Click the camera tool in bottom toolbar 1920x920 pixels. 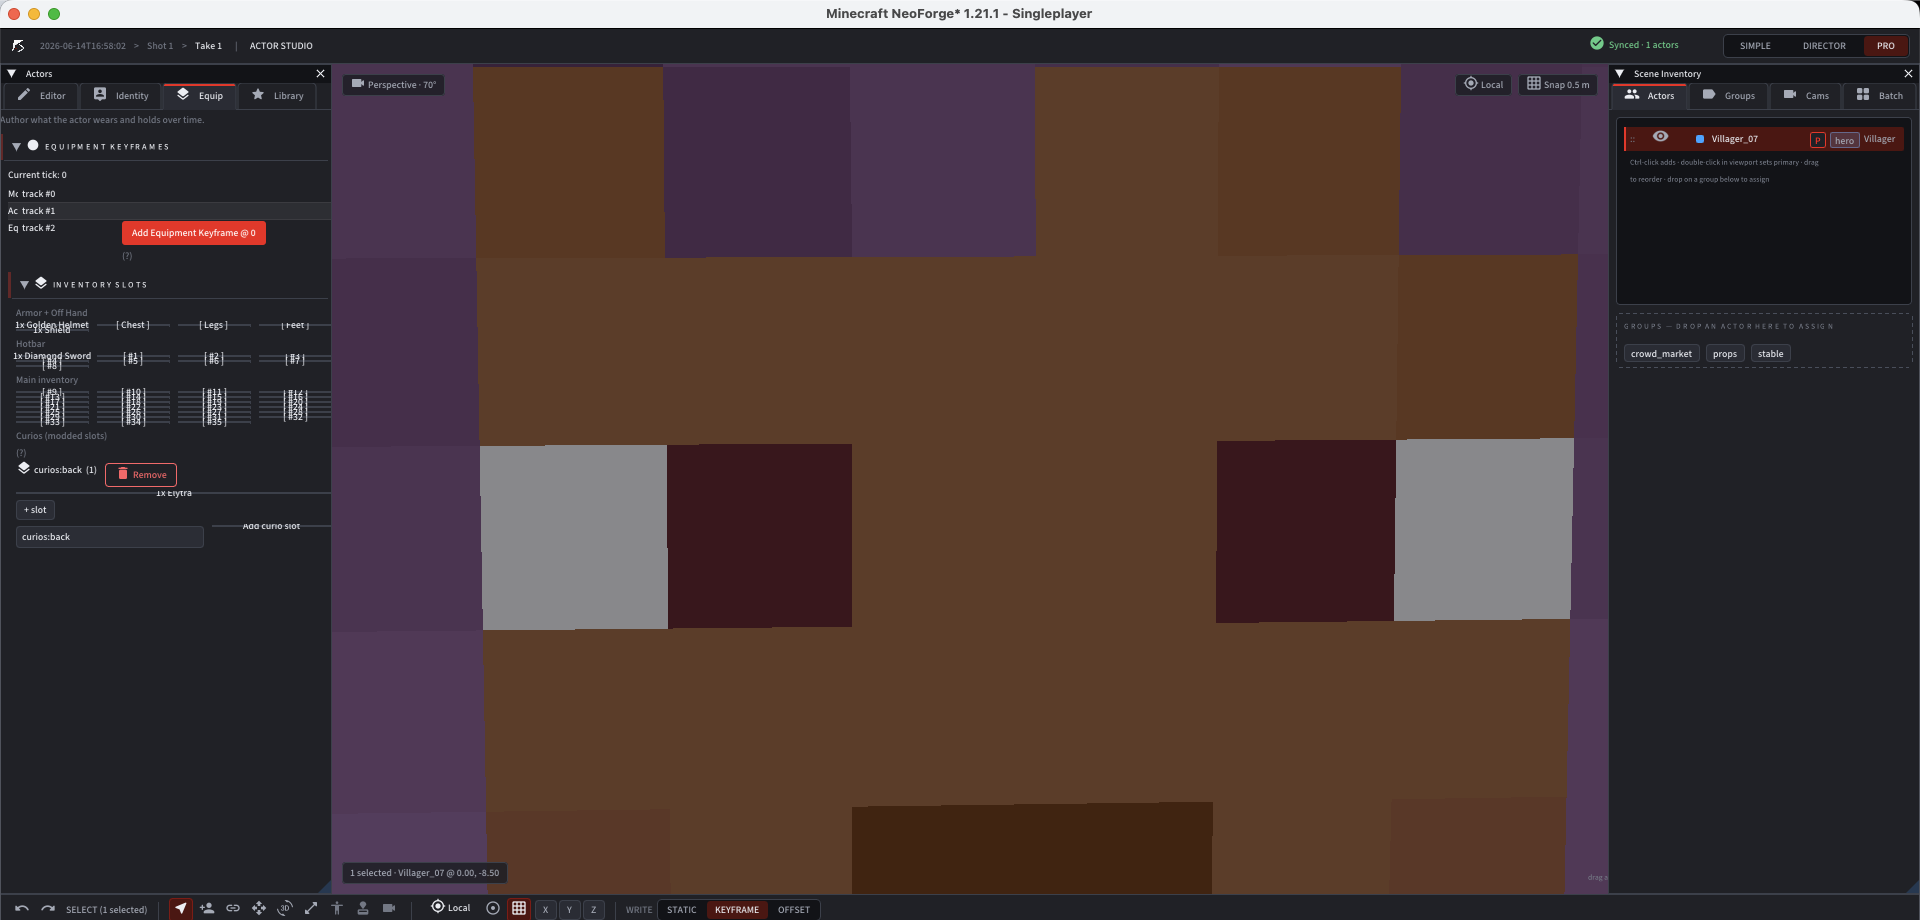coord(389,908)
